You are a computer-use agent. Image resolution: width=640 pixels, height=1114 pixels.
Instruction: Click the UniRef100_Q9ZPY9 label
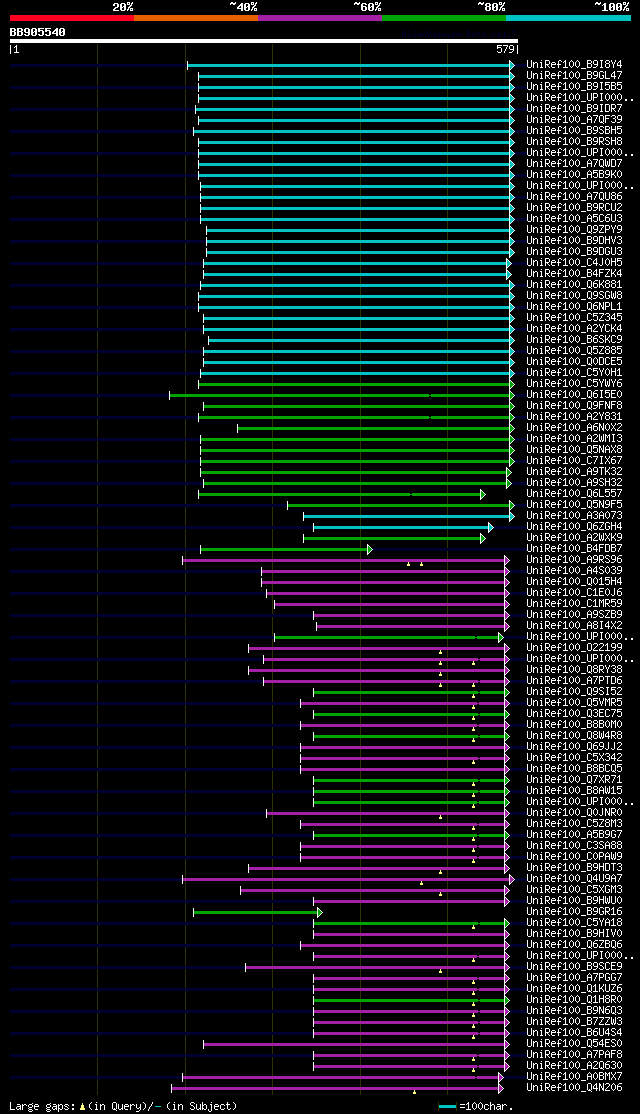[x=574, y=229]
